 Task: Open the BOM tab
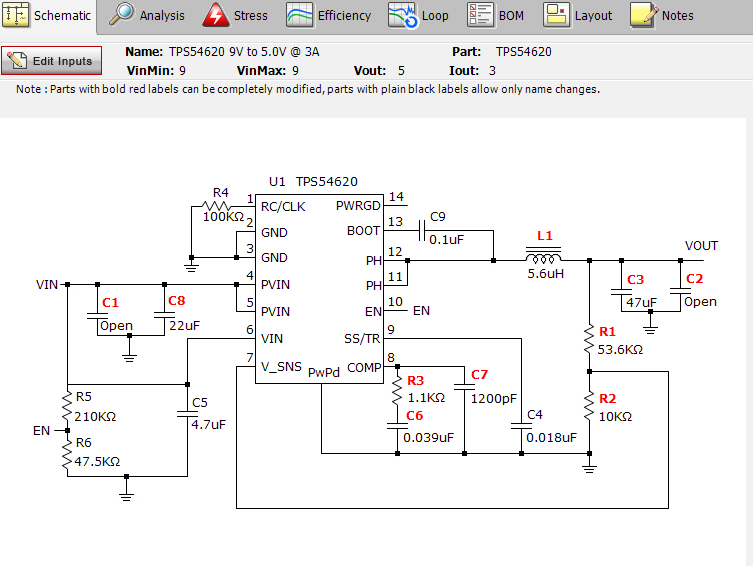(495, 16)
